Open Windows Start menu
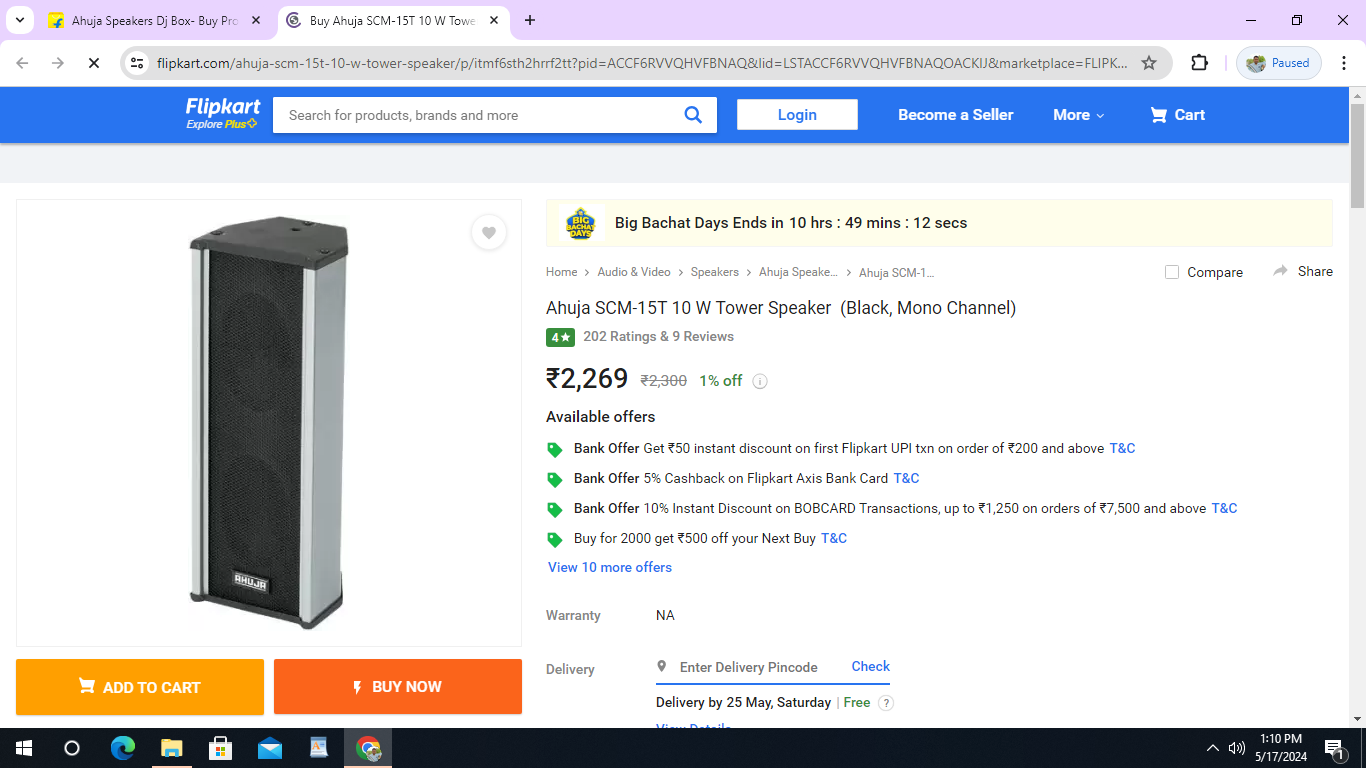The image size is (1366, 768). coord(23,748)
